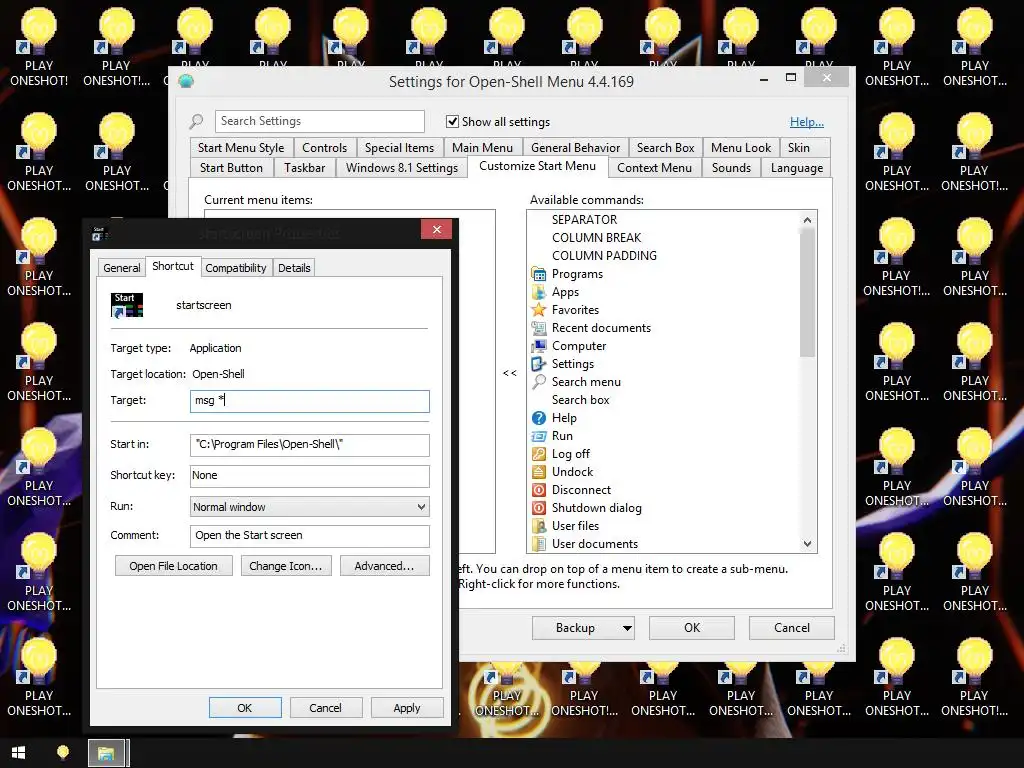
Task: Click the Disconnect red icon
Action: [x=539, y=490]
